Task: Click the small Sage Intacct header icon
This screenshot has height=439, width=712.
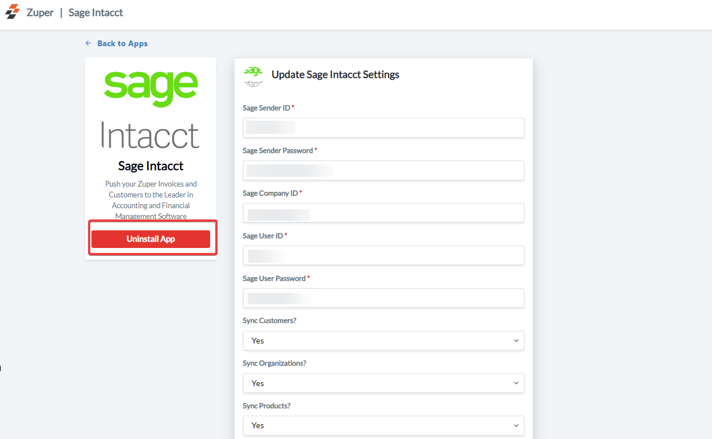Action: point(254,75)
